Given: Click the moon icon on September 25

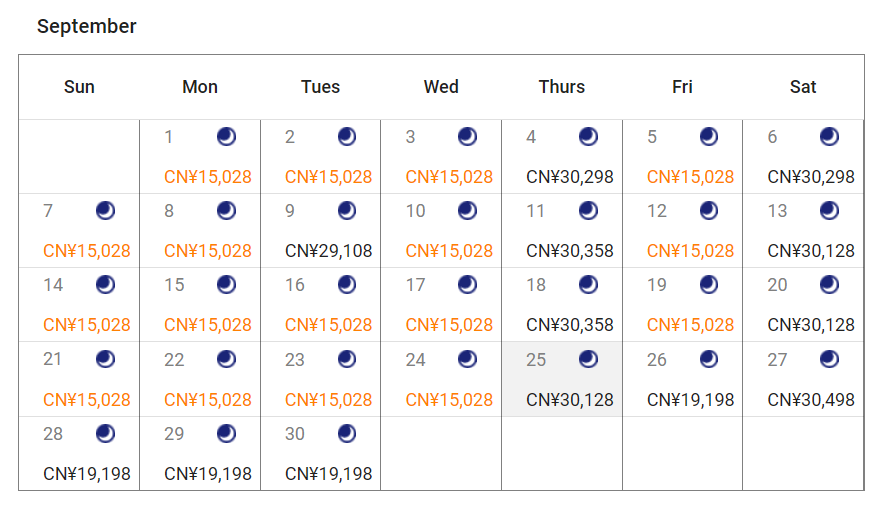Looking at the screenshot, I should pos(588,358).
